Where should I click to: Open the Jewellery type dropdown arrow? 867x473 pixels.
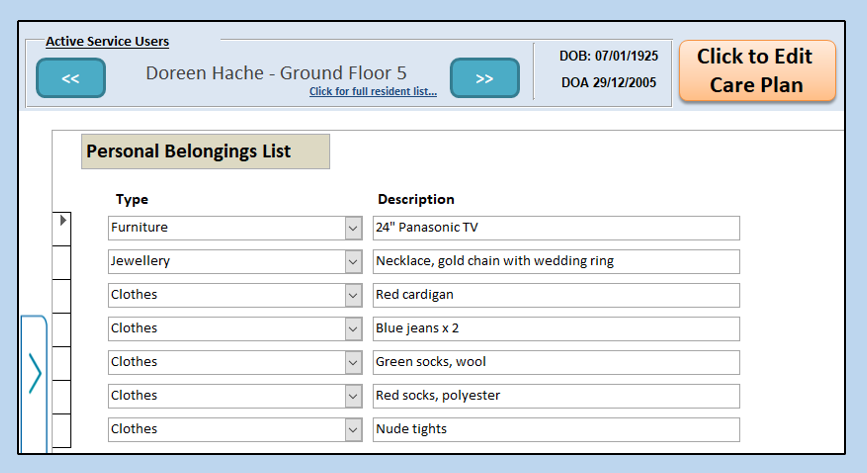click(353, 262)
